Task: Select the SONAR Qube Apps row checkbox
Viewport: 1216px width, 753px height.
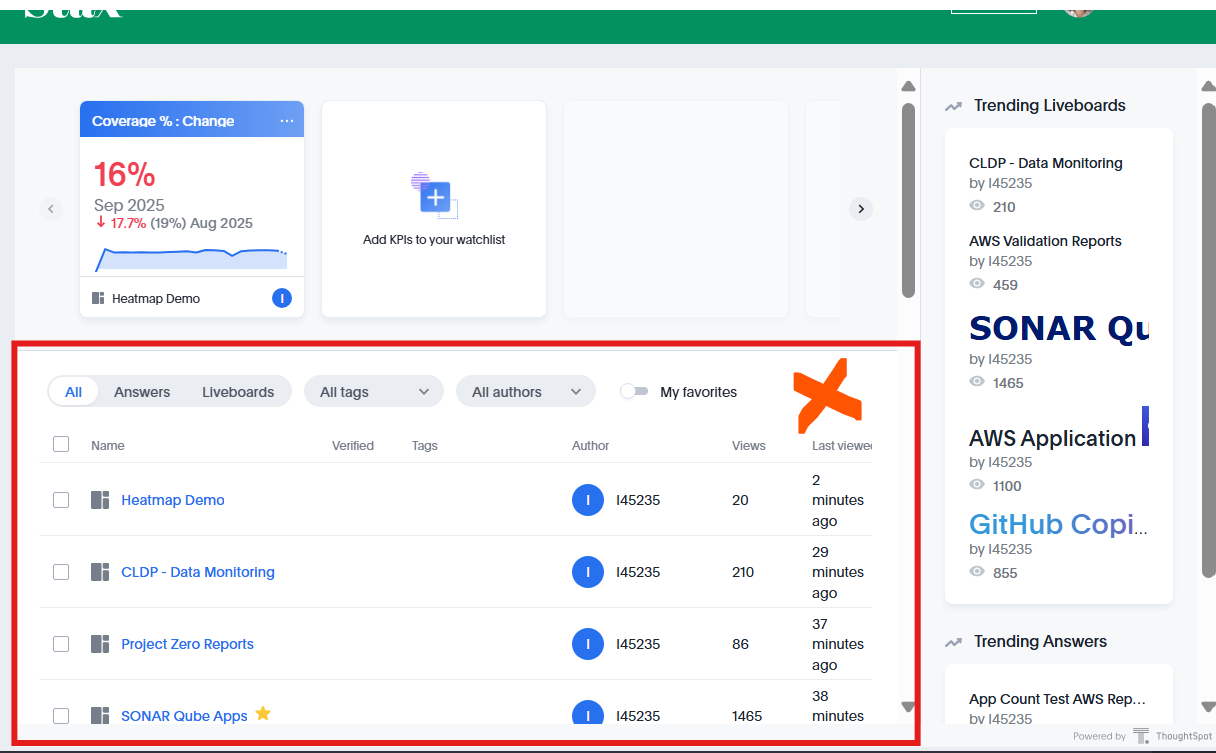Action: coord(61,716)
